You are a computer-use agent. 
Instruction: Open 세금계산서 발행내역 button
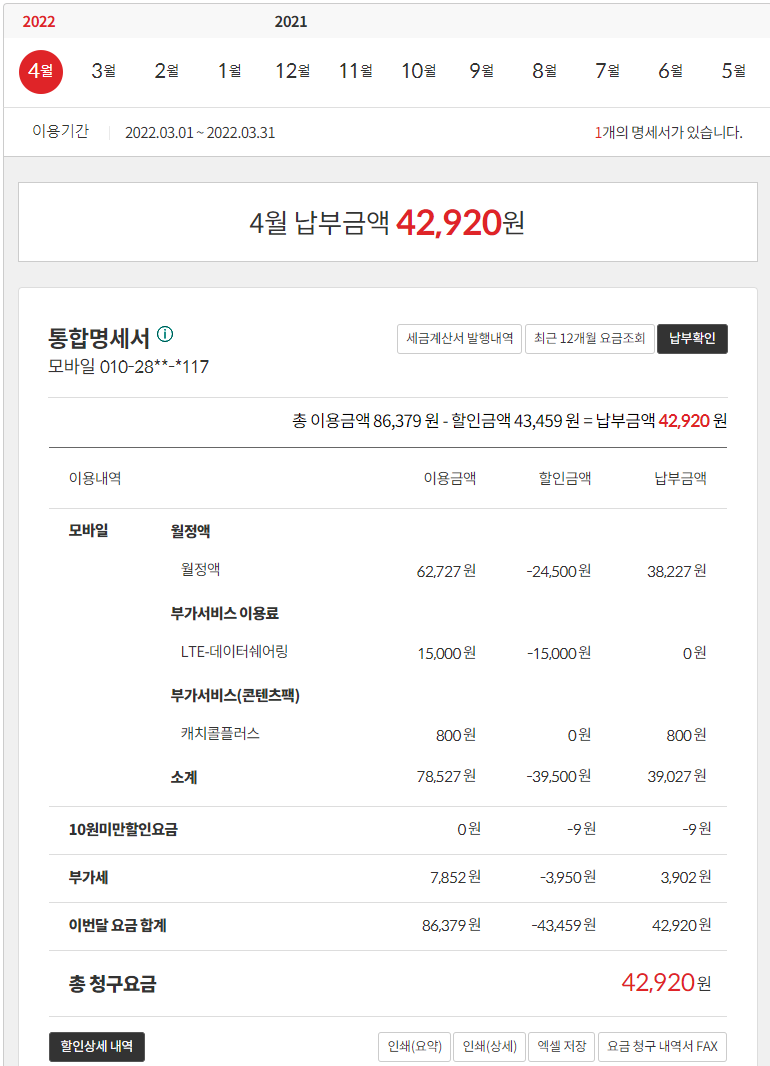[459, 339]
